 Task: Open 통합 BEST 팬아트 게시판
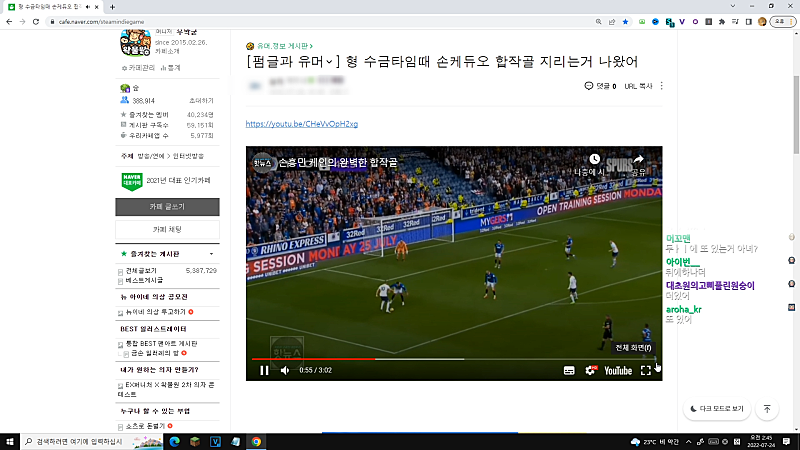pyautogui.click(x=161, y=344)
